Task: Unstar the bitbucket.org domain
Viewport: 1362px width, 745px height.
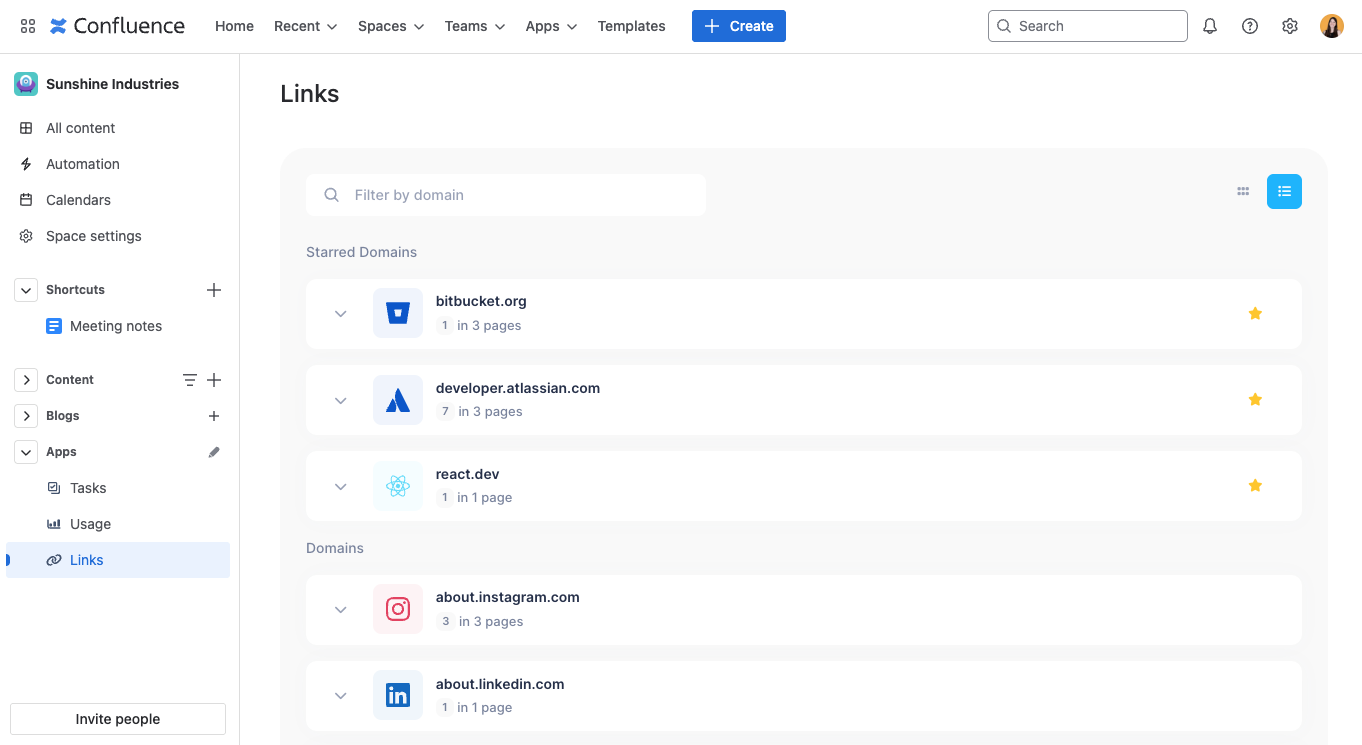Action: pos(1255,313)
